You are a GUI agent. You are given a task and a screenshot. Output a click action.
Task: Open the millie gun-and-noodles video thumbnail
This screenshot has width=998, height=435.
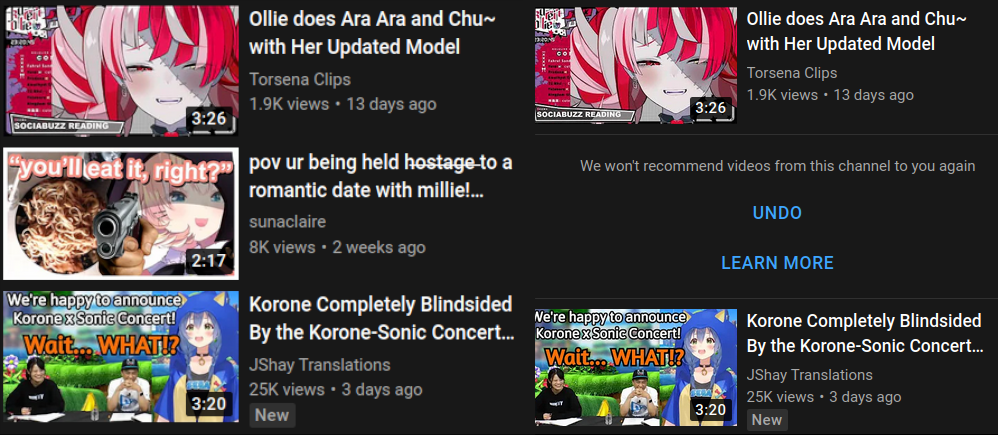tap(121, 214)
